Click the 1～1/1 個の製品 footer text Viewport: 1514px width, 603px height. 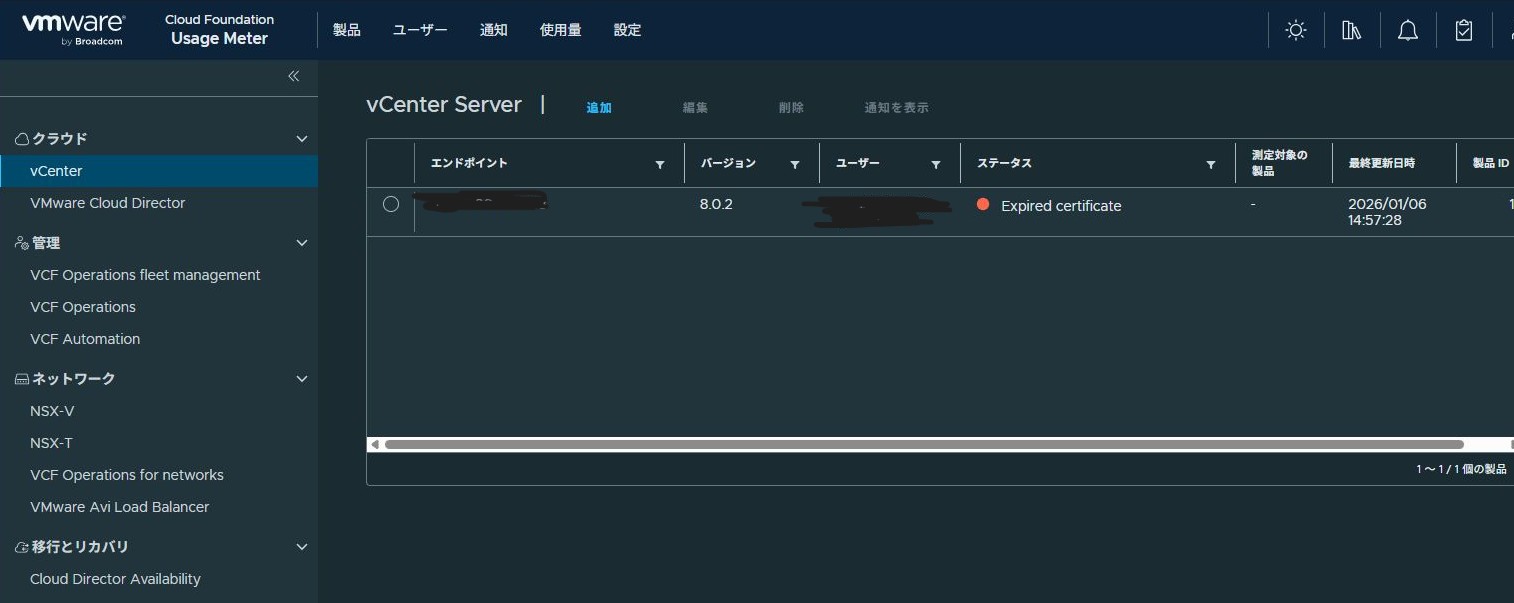tap(1461, 469)
